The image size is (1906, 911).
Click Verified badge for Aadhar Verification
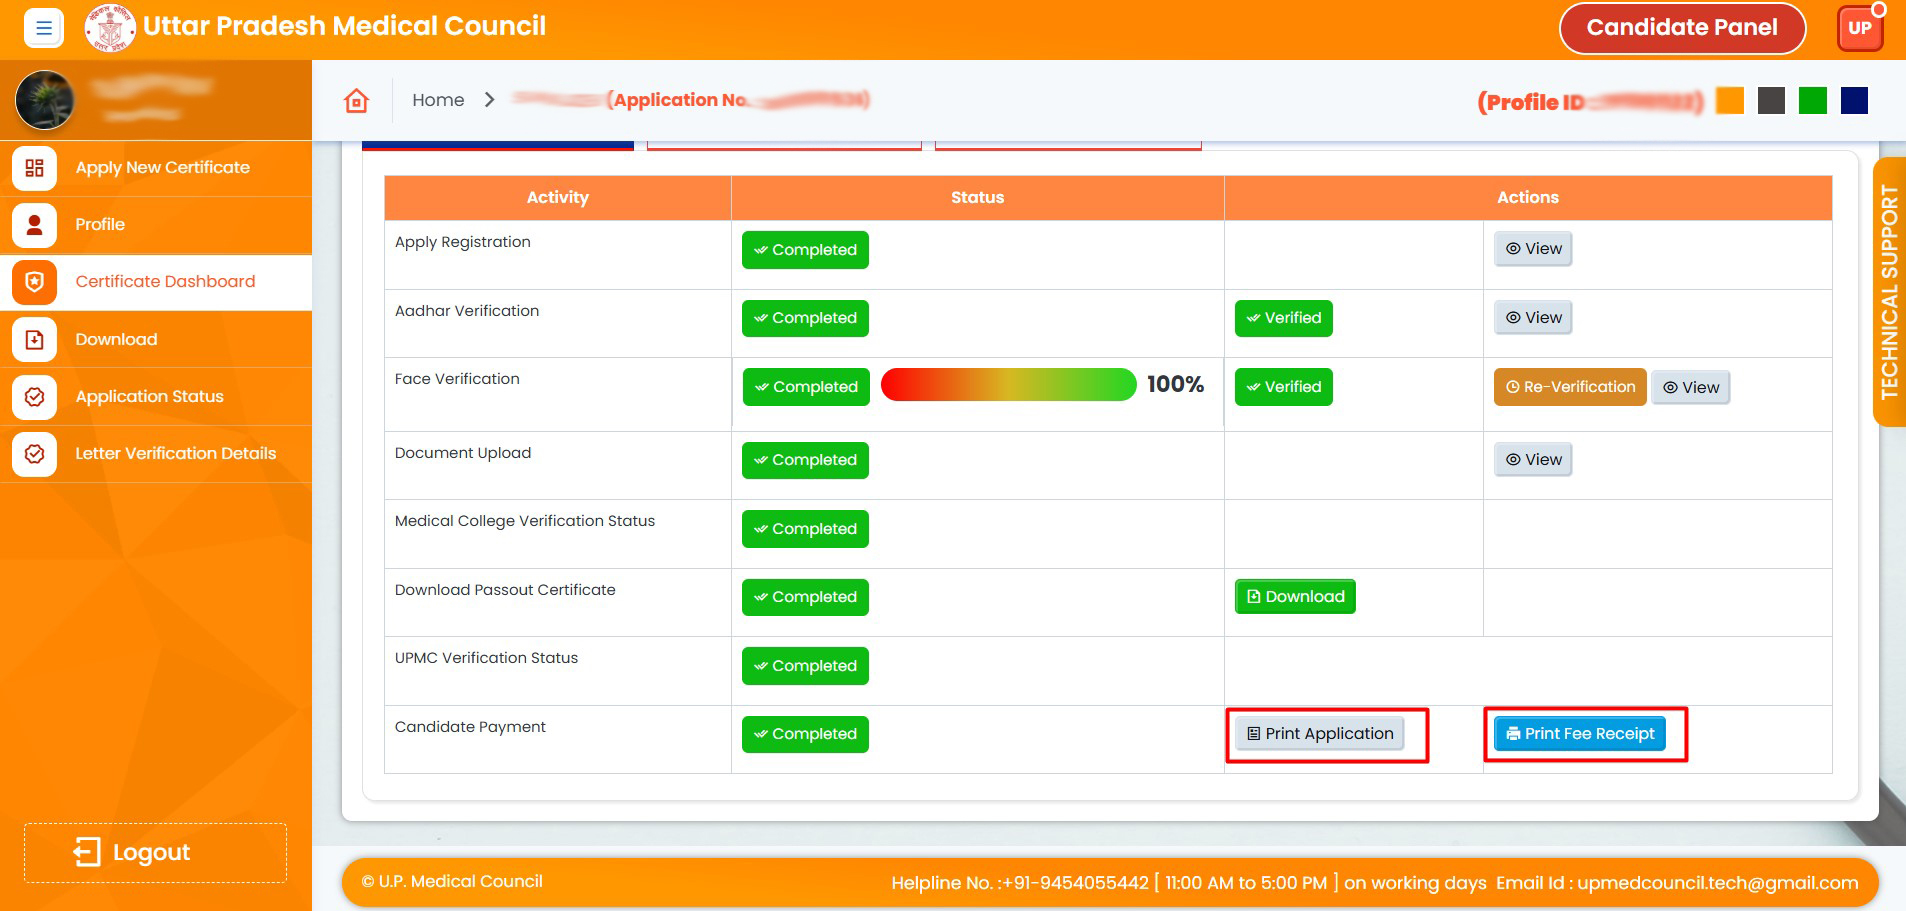pos(1283,318)
